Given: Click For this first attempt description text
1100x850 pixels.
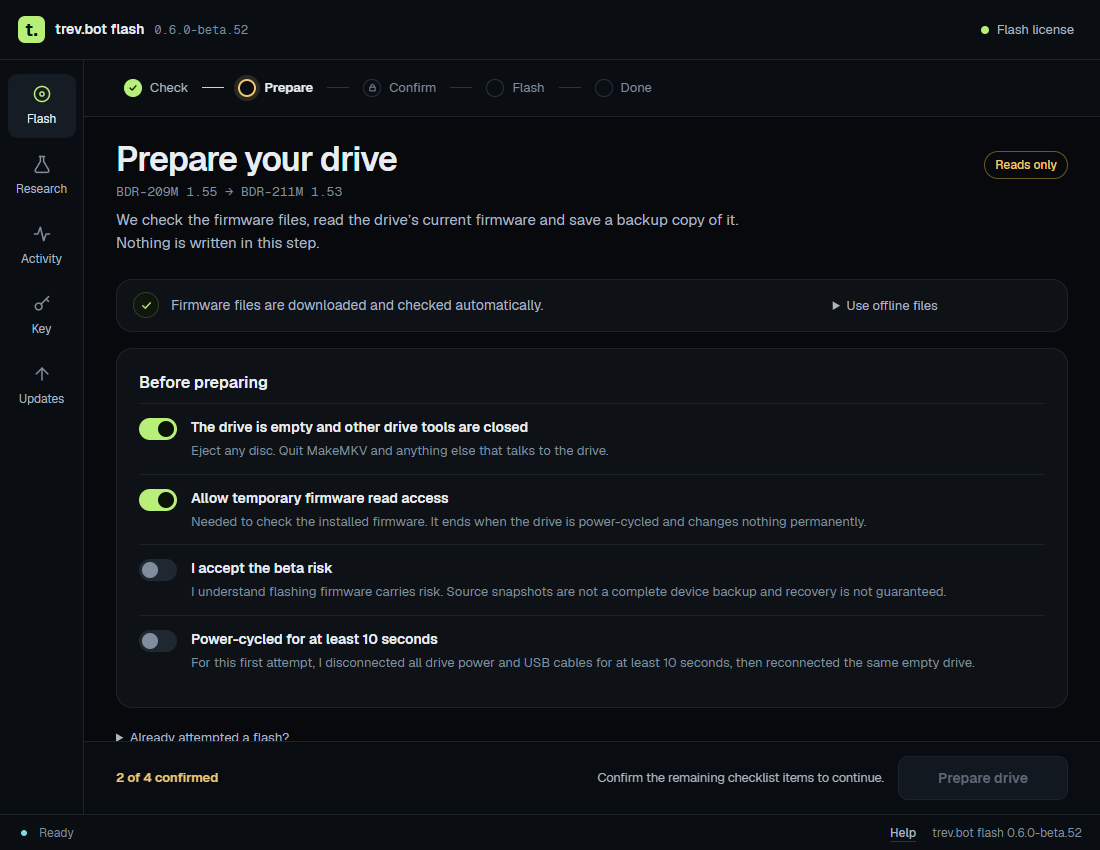Looking at the screenshot, I should click(x=582, y=663).
